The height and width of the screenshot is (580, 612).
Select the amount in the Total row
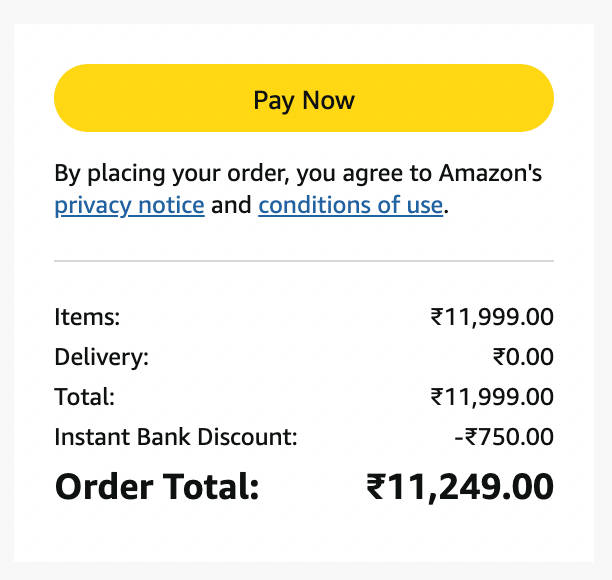492,397
